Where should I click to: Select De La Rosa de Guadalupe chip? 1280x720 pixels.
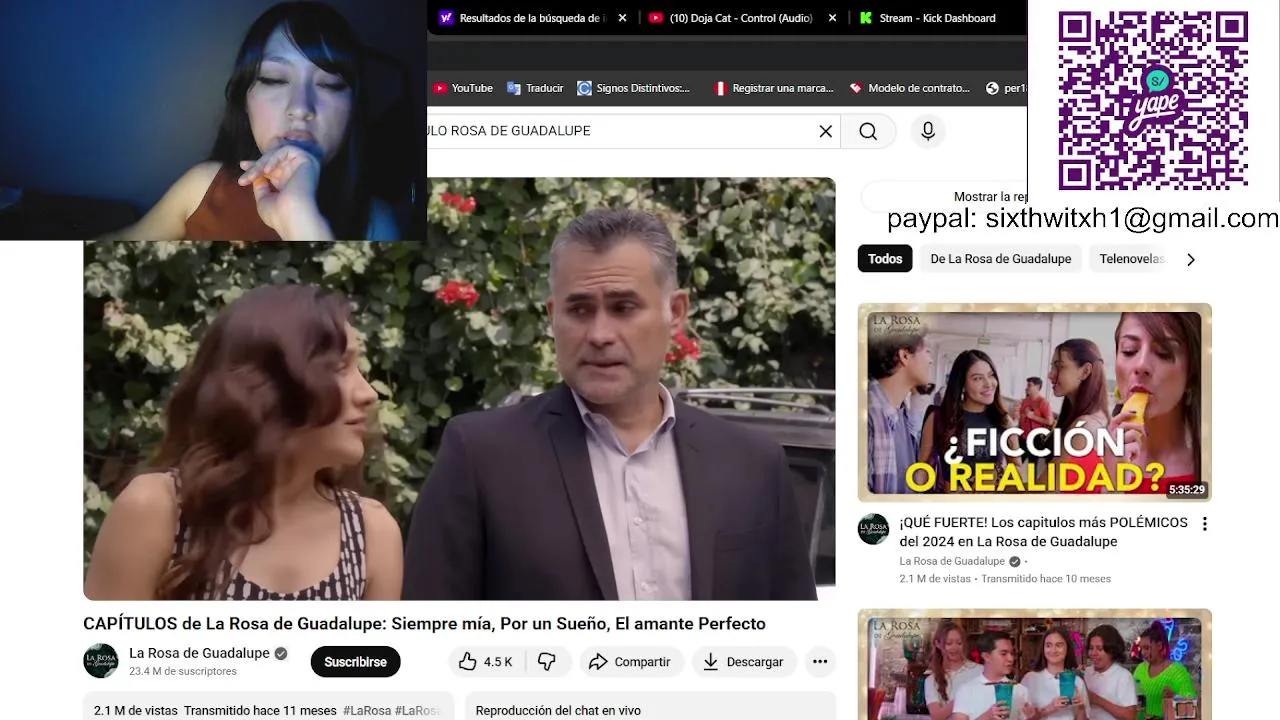click(1000, 259)
